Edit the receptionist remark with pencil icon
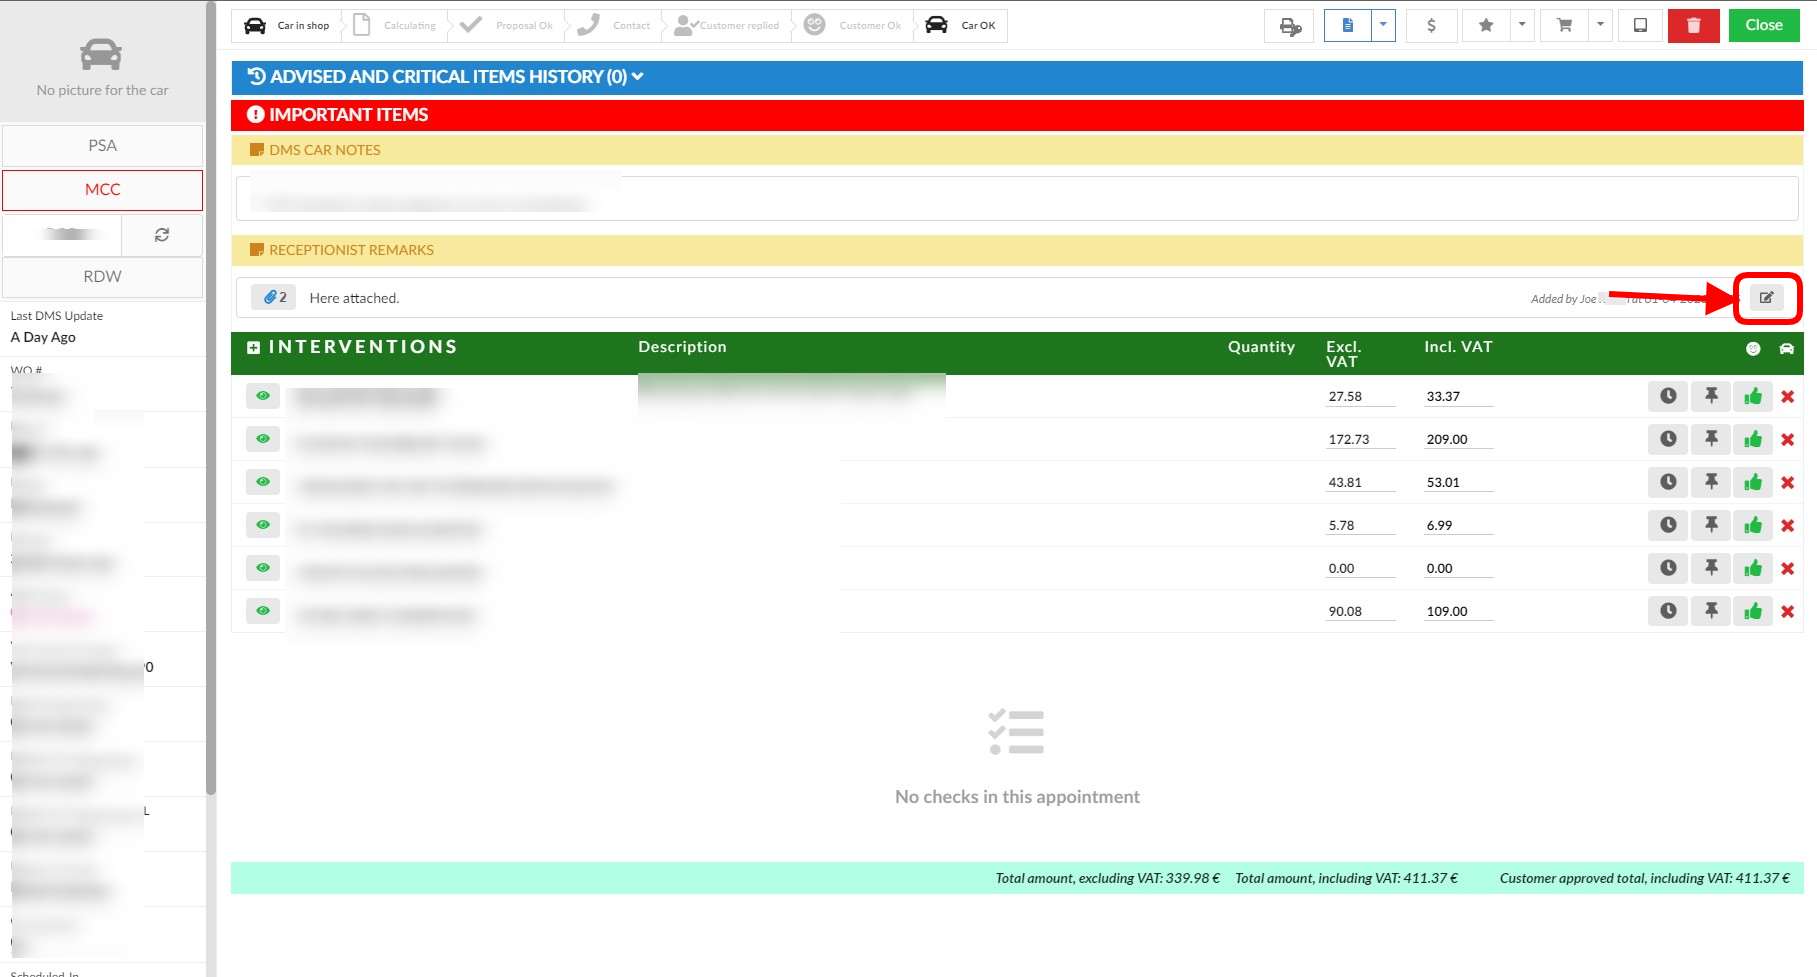1817x977 pixels. click(x=1766, y=298)
